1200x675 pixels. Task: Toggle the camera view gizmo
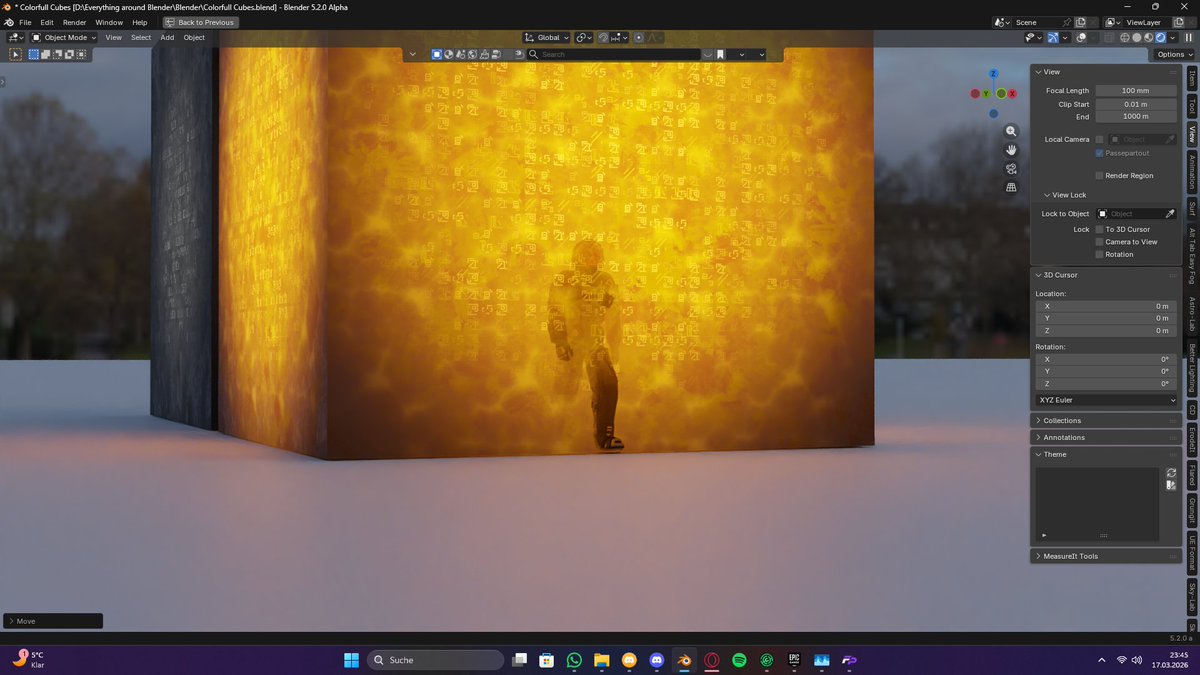(1011, 168)
